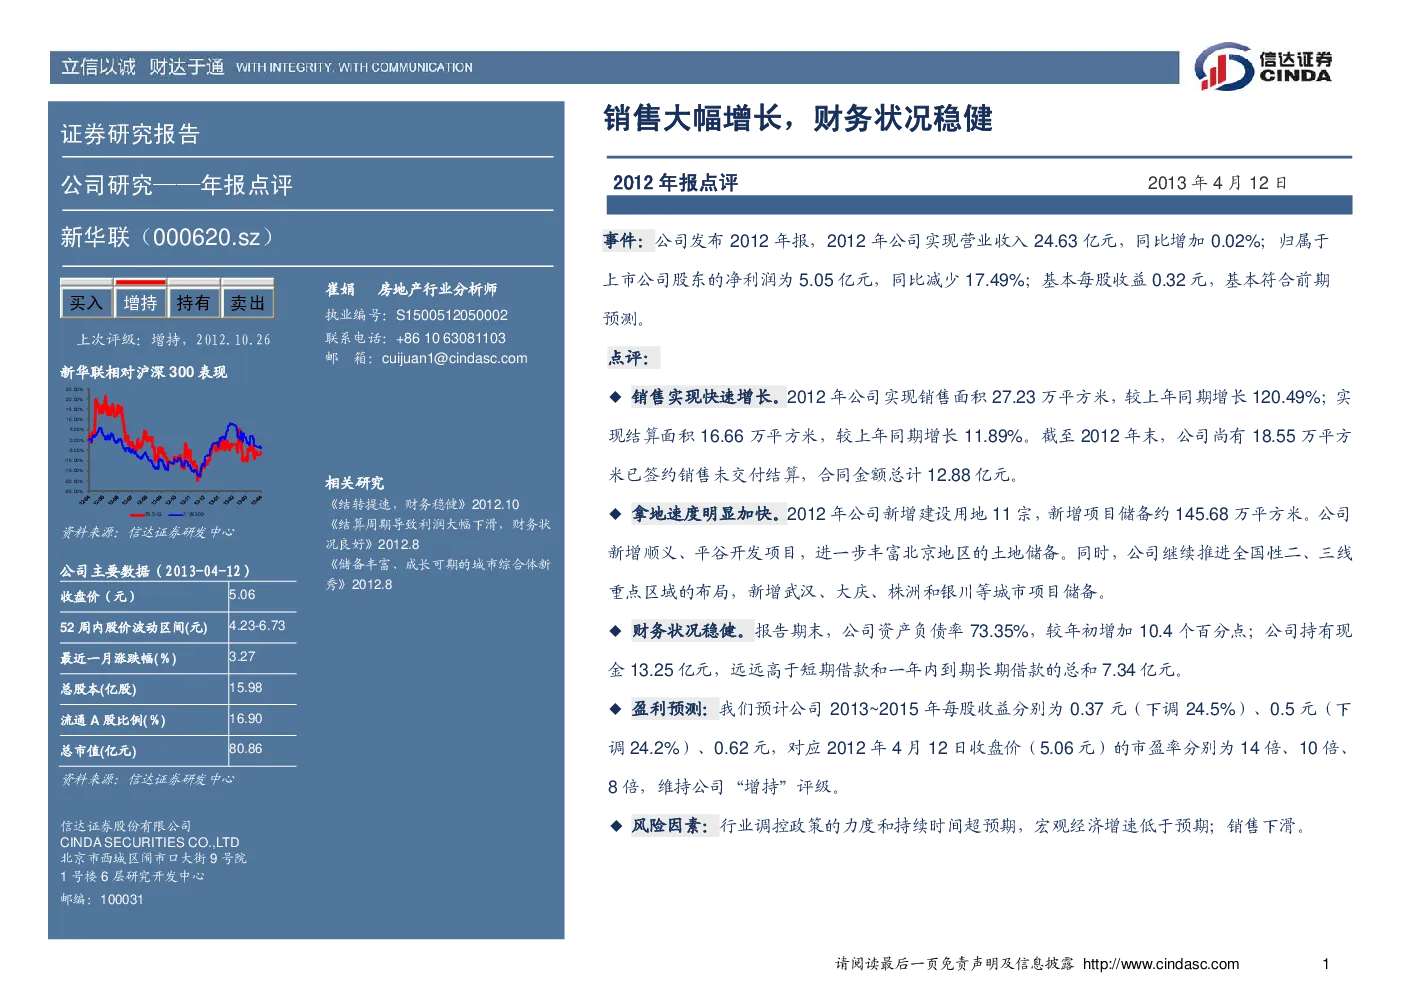Screen dimensions: 1403x992
Task: Click the email cuijuan1@cindasc.com
Action: tap(454, 358)
